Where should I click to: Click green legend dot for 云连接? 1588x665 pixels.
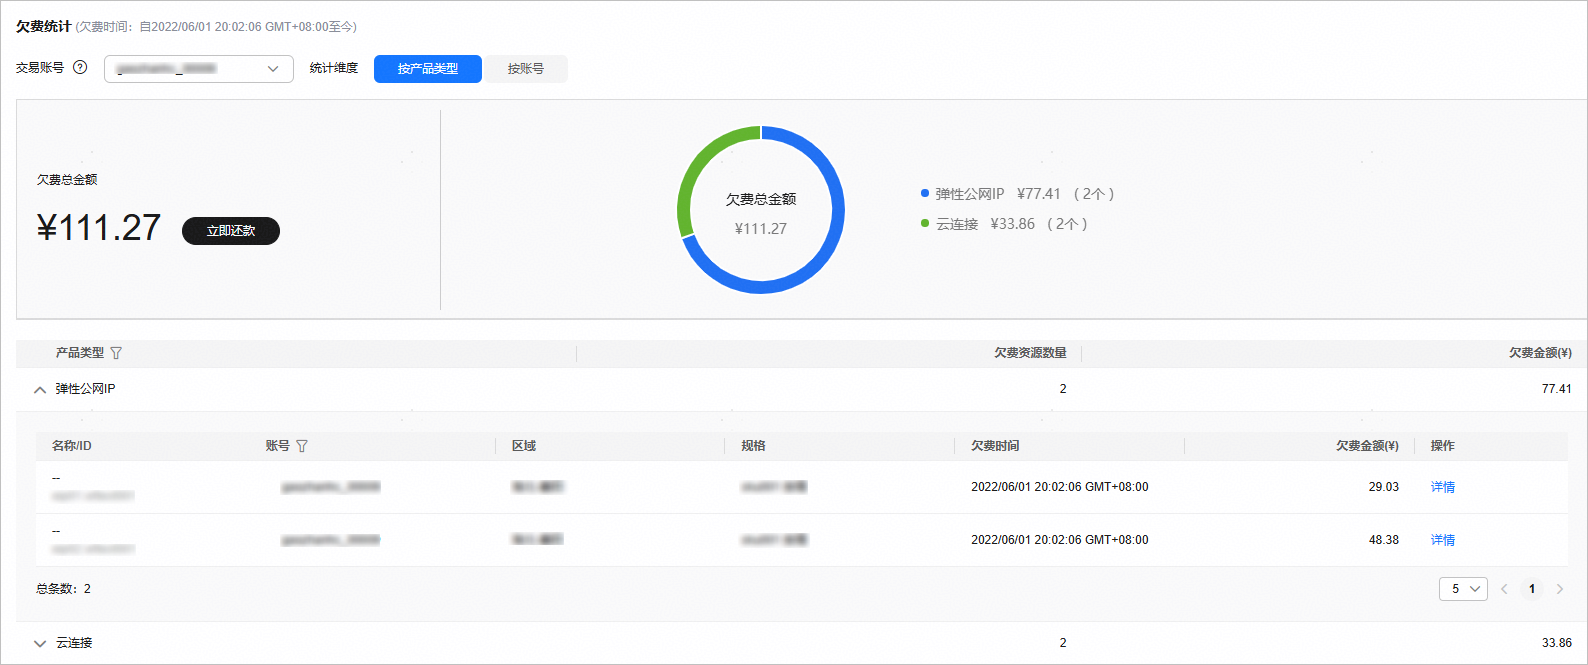(x=925, y=224)
